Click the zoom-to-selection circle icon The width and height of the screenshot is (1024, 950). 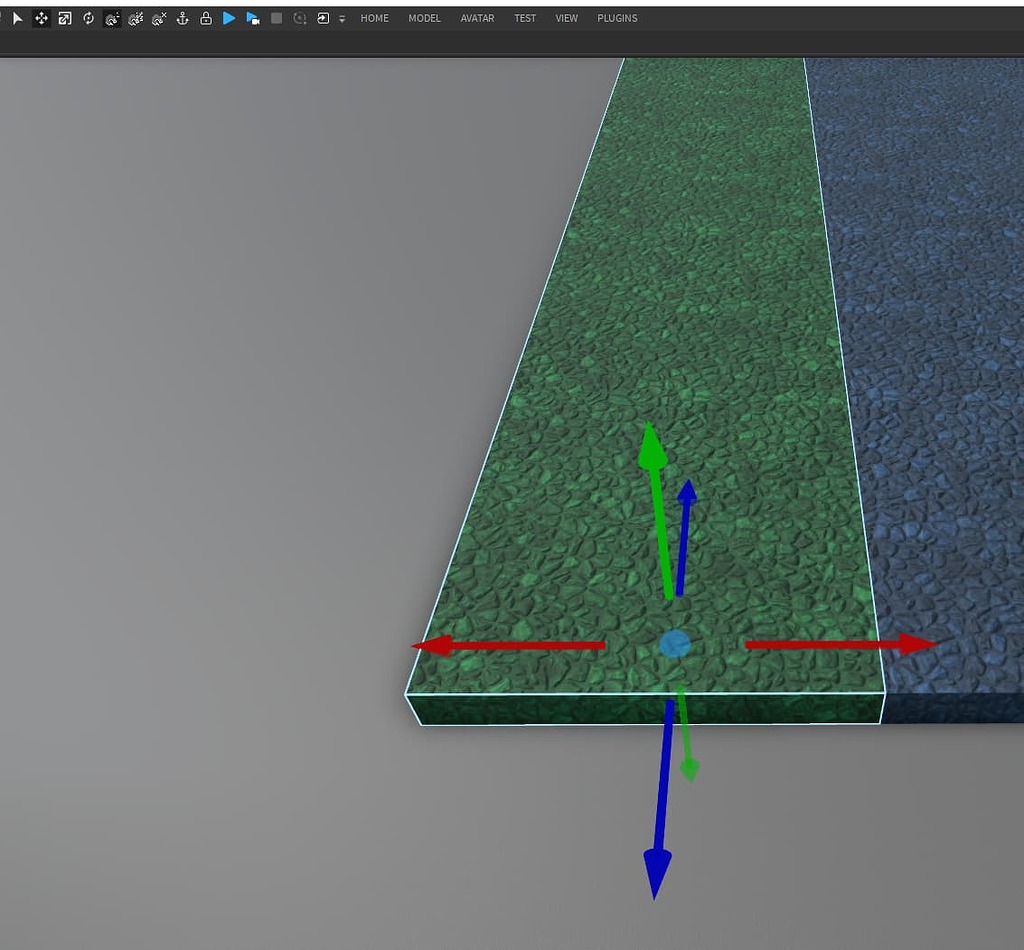tap(300, 18)
